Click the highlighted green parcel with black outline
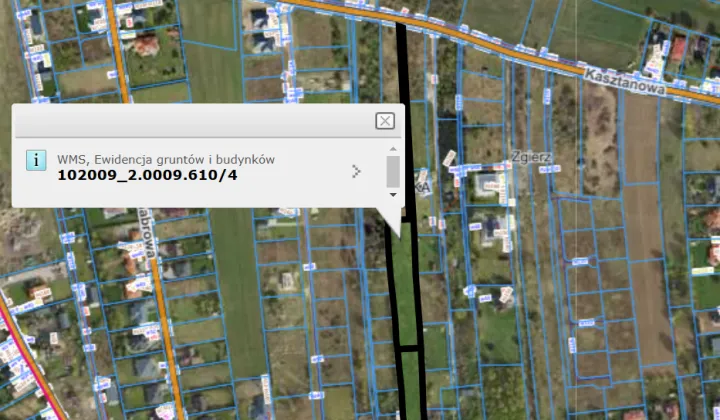Screen dimensions: 720x420 click(405, 284)
